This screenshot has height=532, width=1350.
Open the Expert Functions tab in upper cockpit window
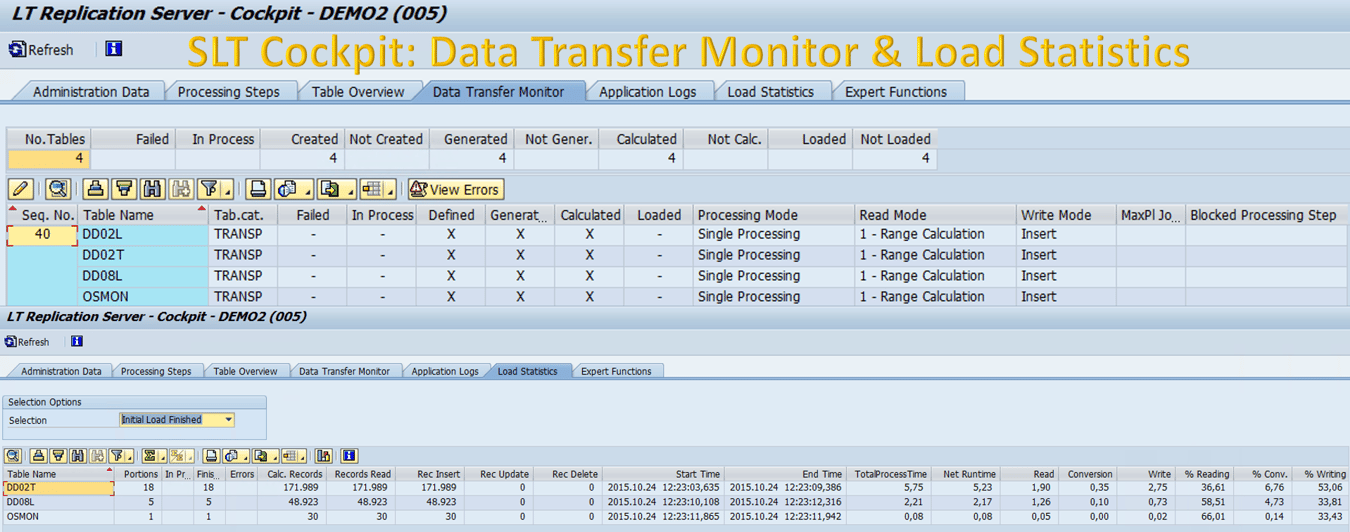point(895,92)
